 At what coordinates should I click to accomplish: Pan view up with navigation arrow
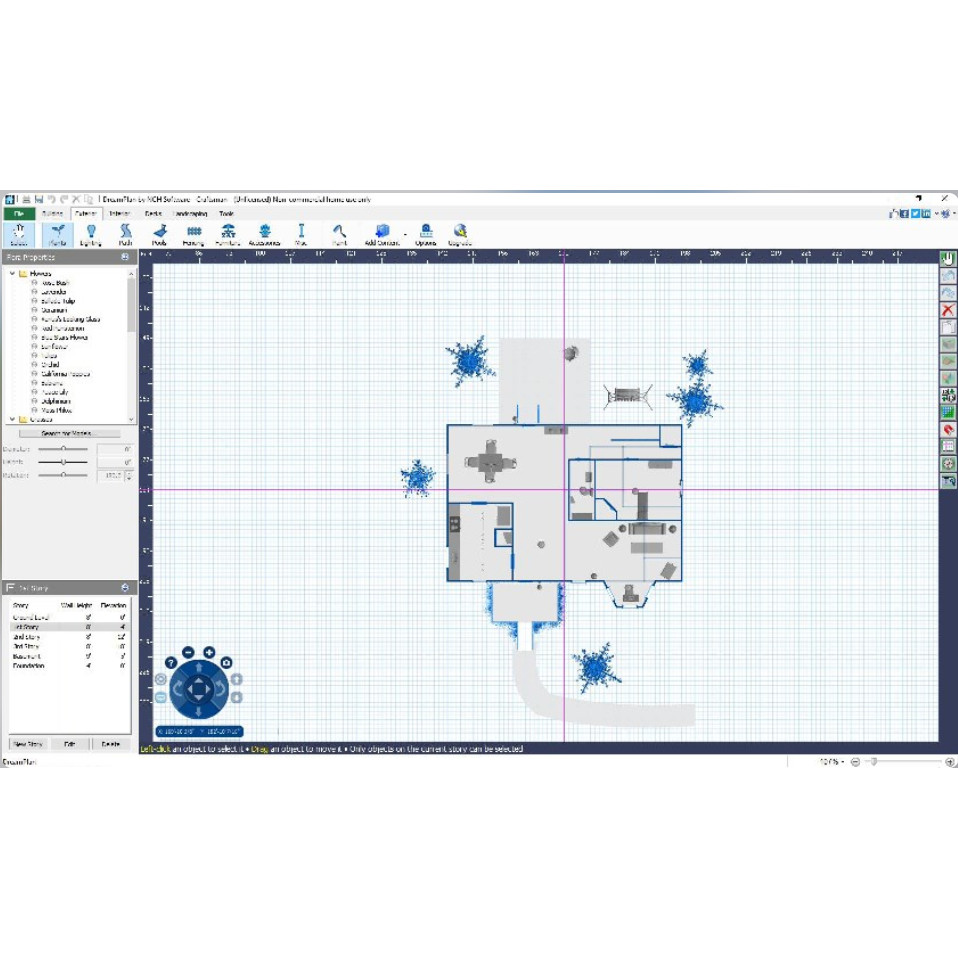[199, 668]
